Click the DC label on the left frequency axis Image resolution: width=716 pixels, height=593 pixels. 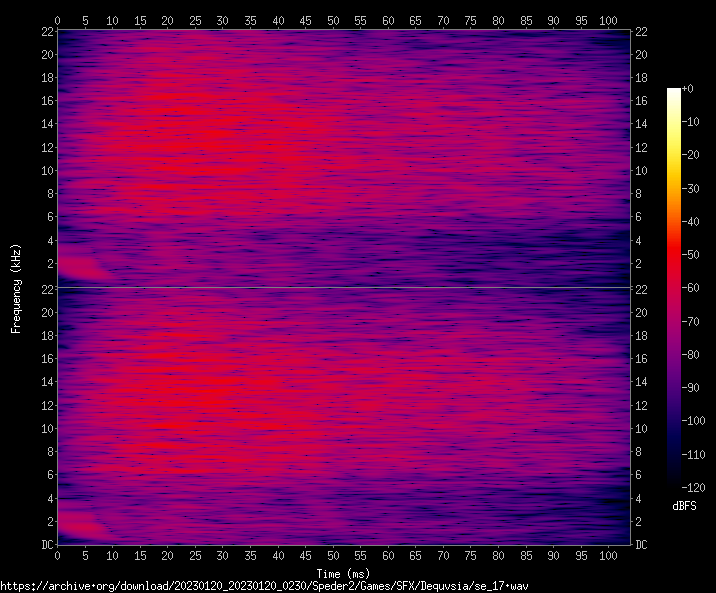click(46, 545)
